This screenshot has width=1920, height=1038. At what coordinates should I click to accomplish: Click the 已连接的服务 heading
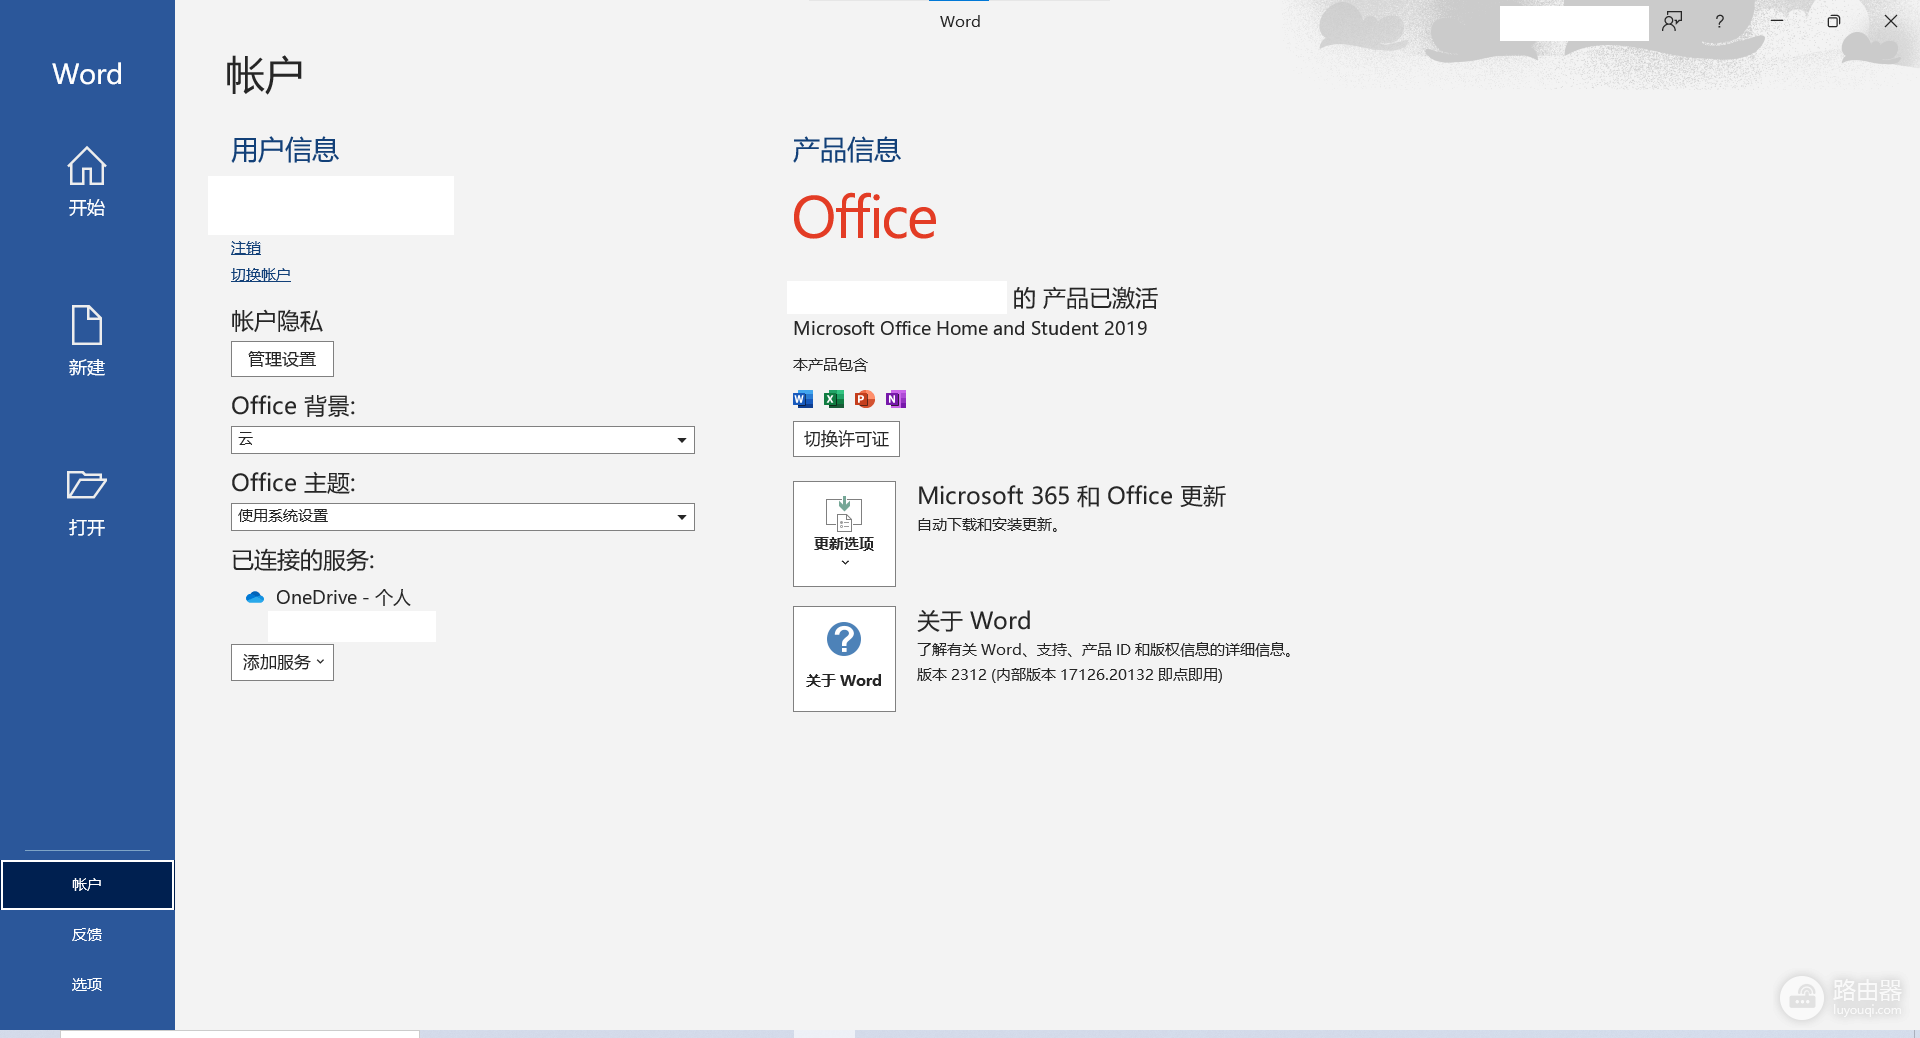point(303,560)
